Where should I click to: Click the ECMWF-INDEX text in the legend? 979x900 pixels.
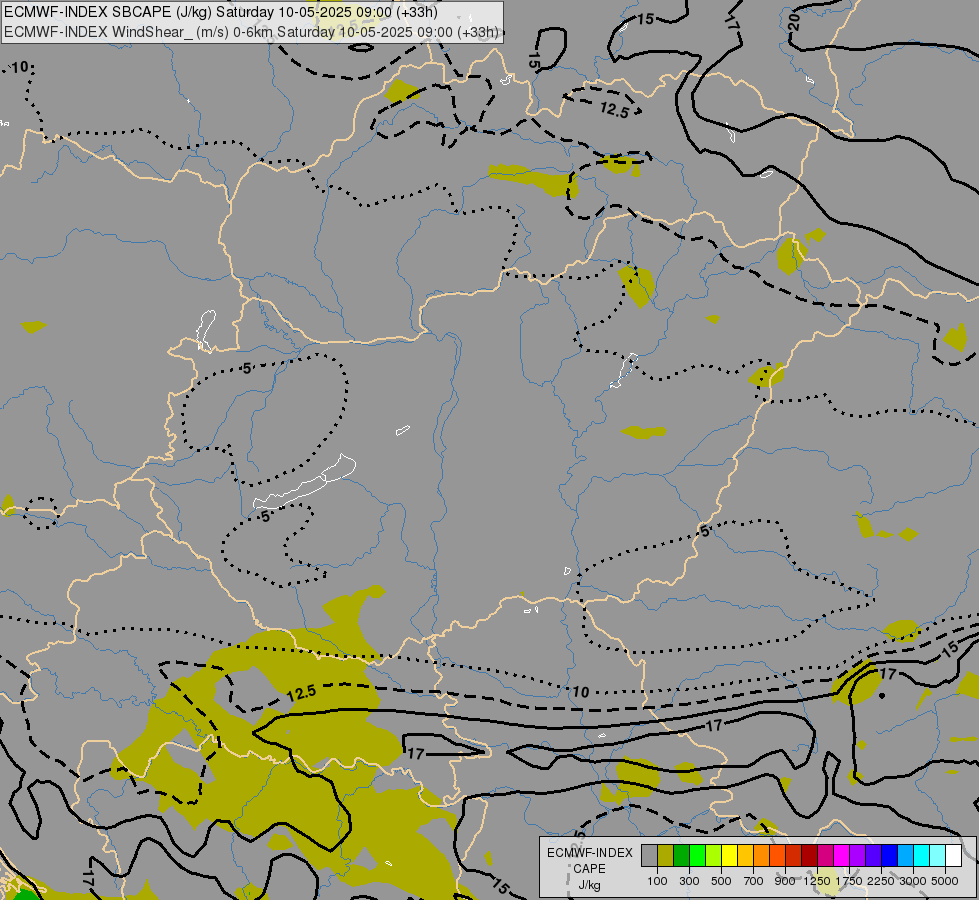[589, 853]
